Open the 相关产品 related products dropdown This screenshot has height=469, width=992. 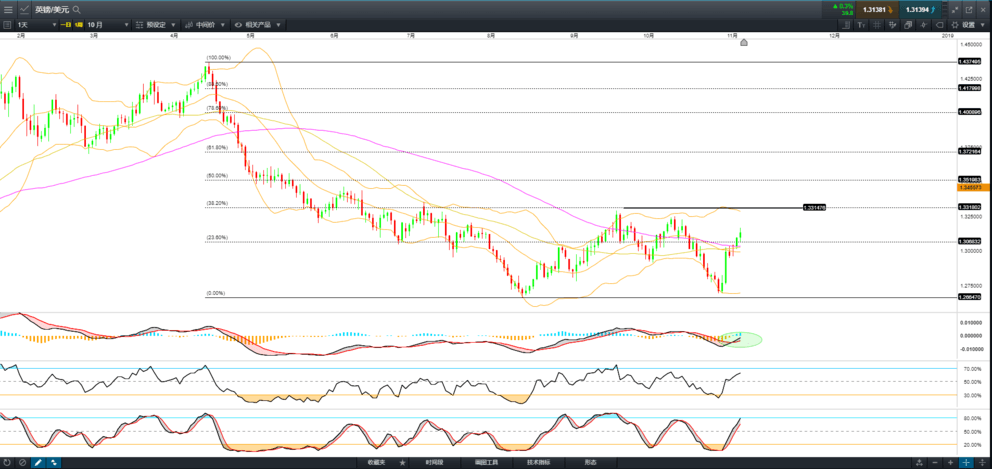258,25
